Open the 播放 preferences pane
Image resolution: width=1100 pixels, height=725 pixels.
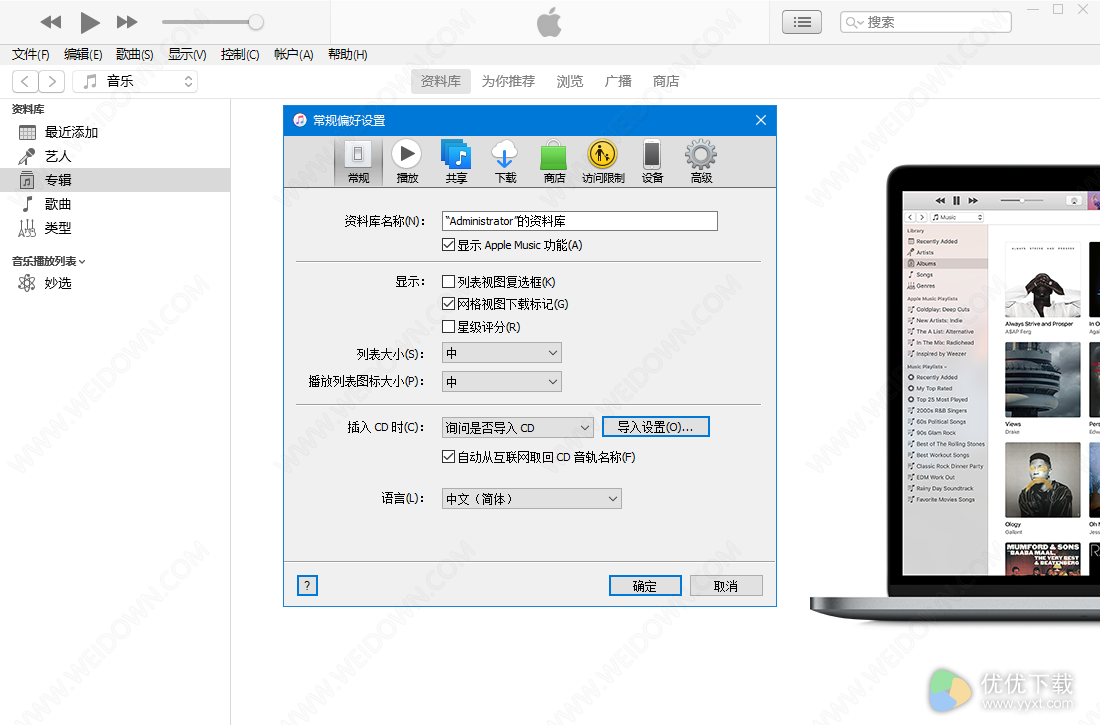click(407, 162)
